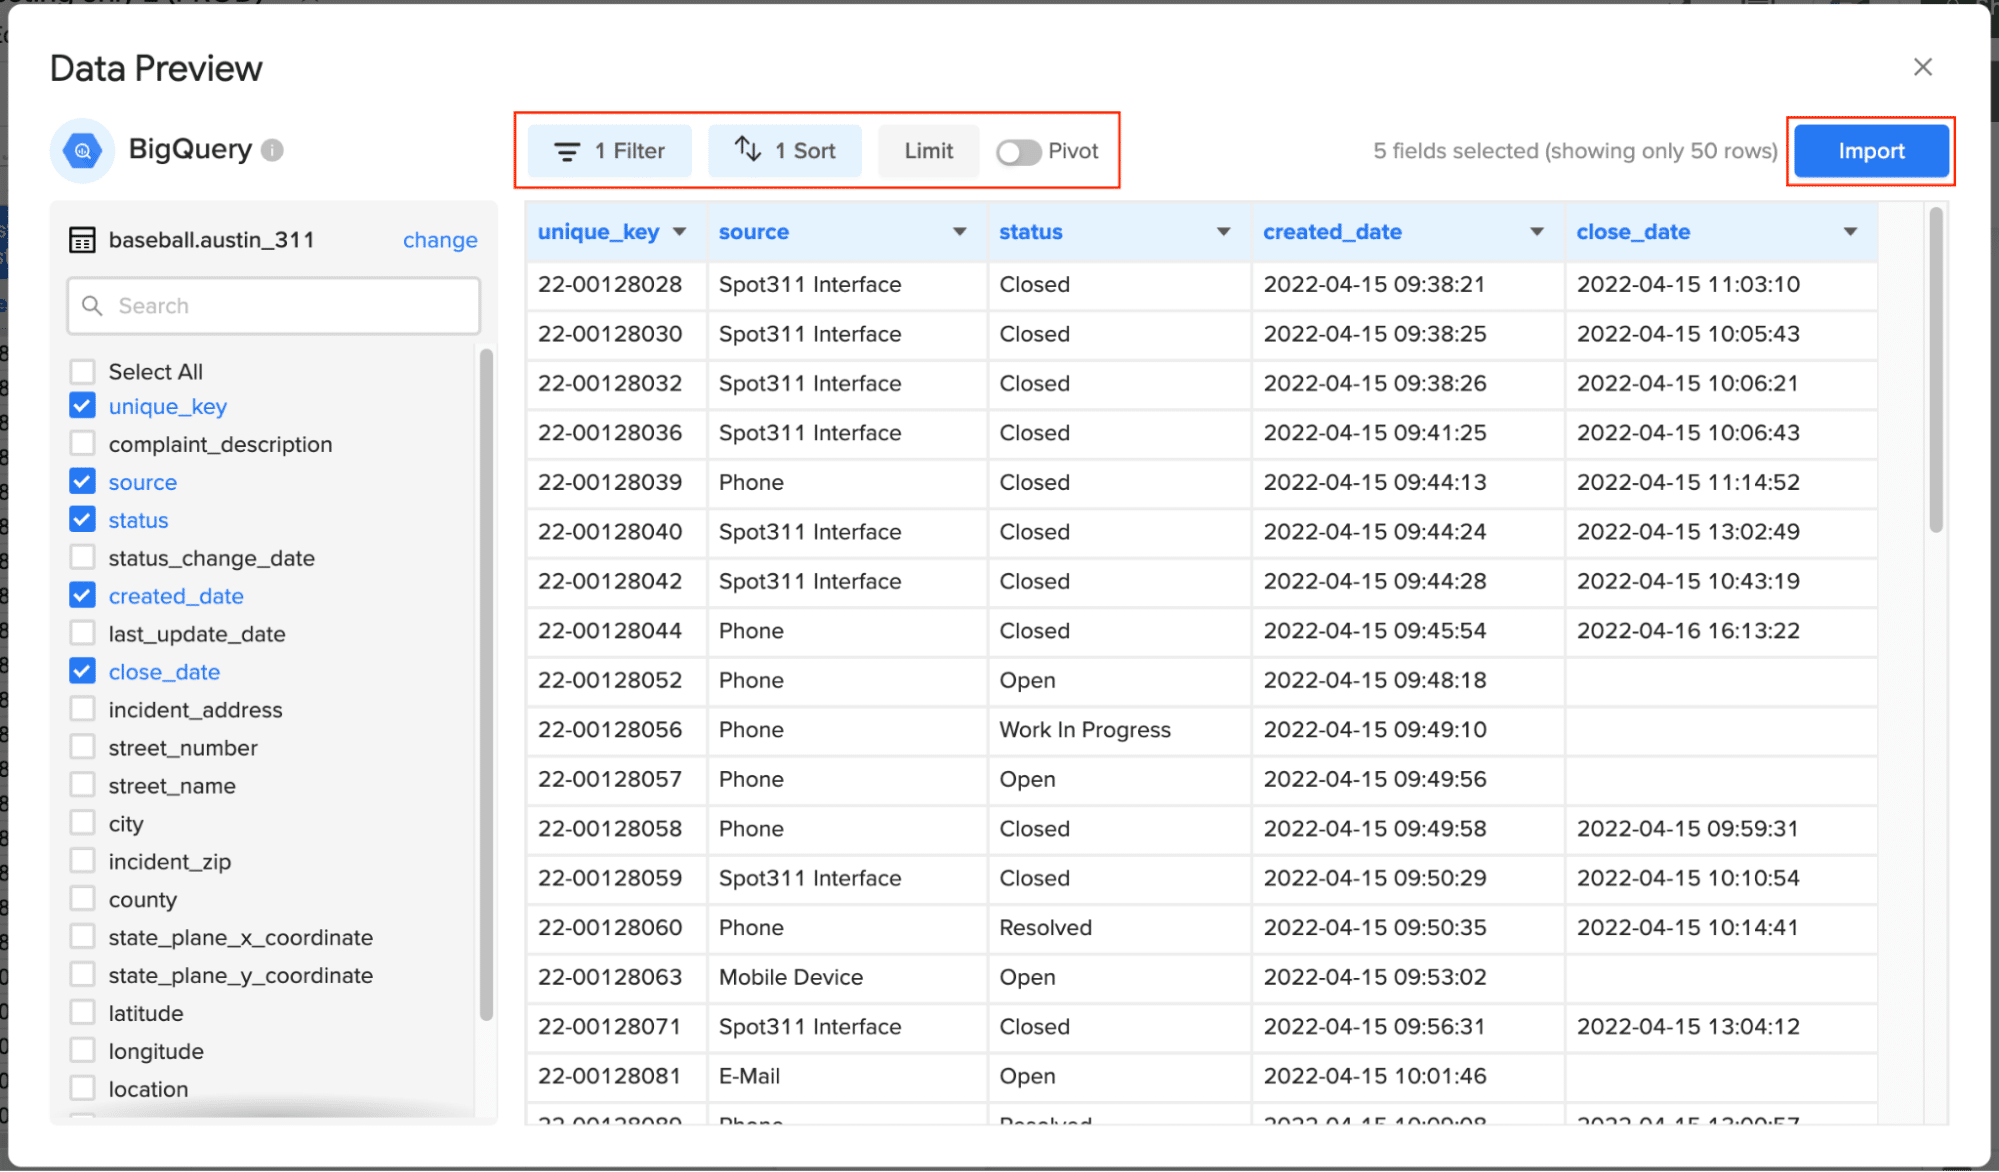Open the status column dropdown arrow
This screenshot has width=1999, height=1172.
(x=1223, y=232)
